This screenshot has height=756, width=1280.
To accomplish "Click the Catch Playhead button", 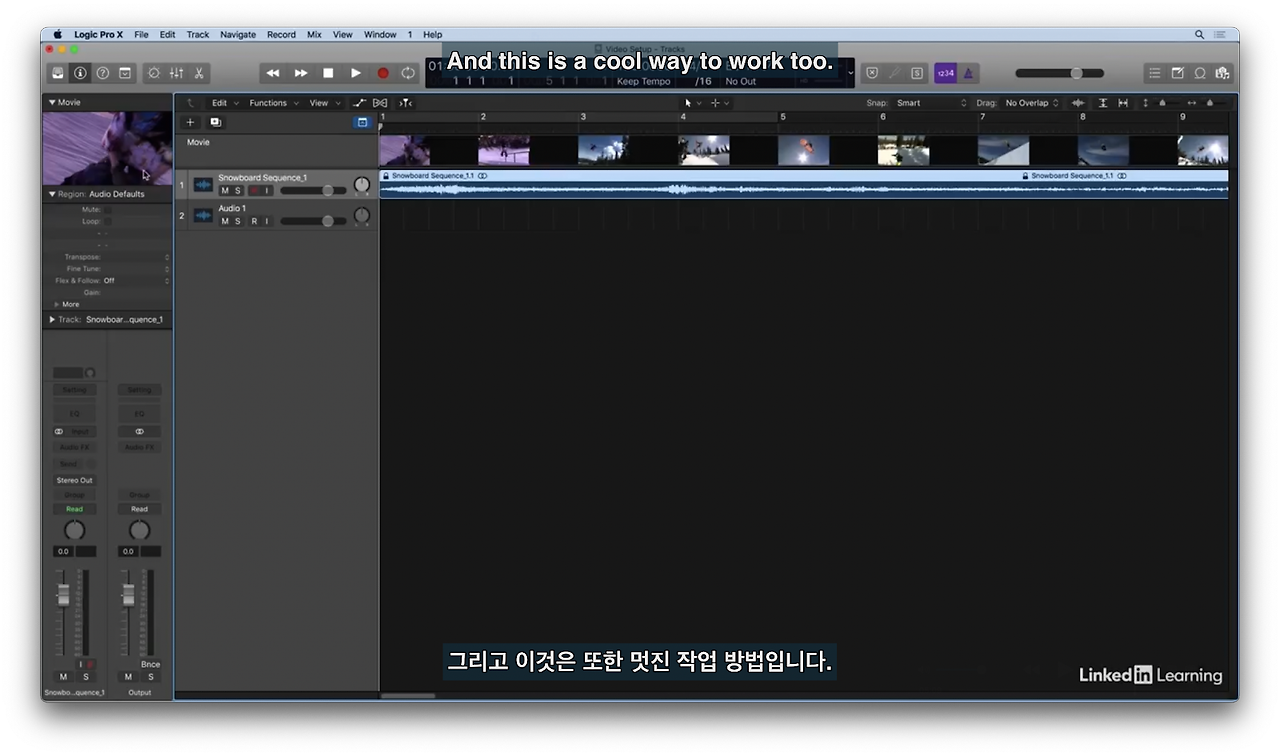I will 405,103.
